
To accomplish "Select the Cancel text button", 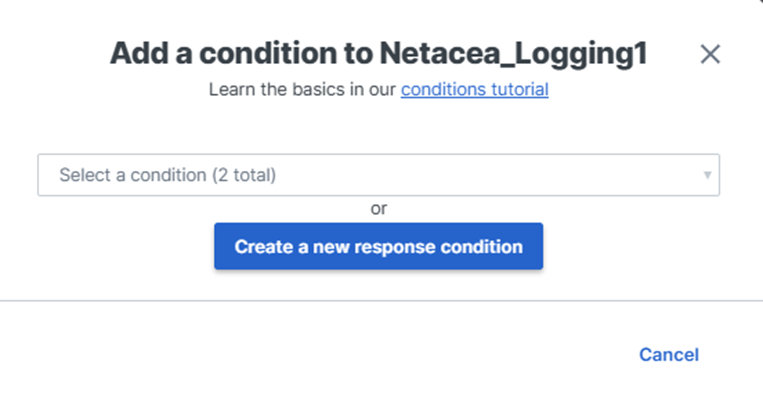I will tap(668, 354).
